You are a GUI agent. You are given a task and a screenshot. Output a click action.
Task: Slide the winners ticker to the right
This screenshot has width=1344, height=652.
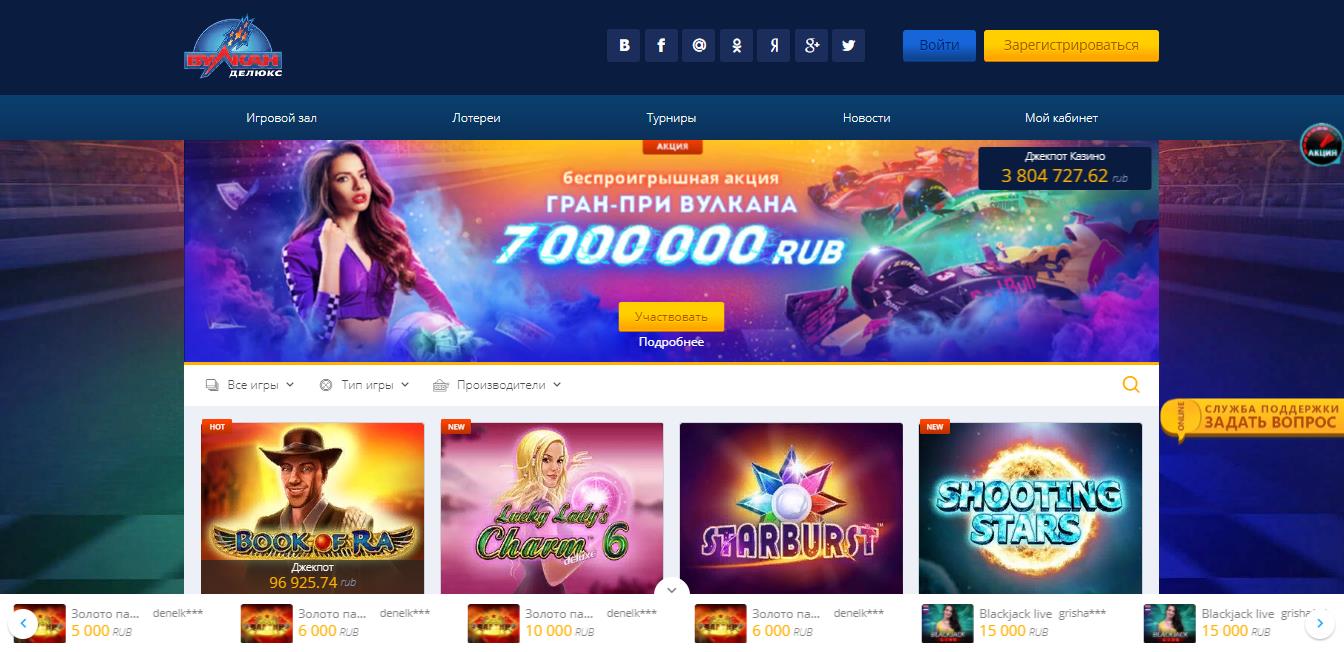[x=1321, y=624]
